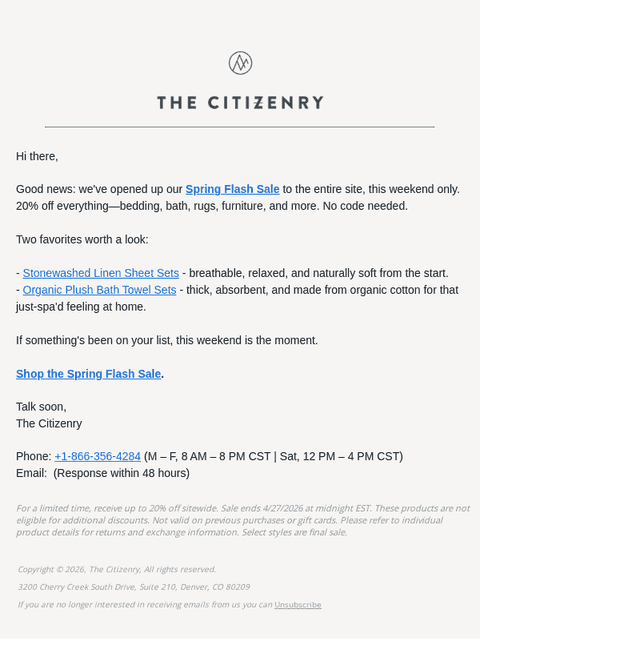The width and height of the screenshot is (640, 654).
Task: Click the "Hi there," greeting text
Action: tap(37, 156)
